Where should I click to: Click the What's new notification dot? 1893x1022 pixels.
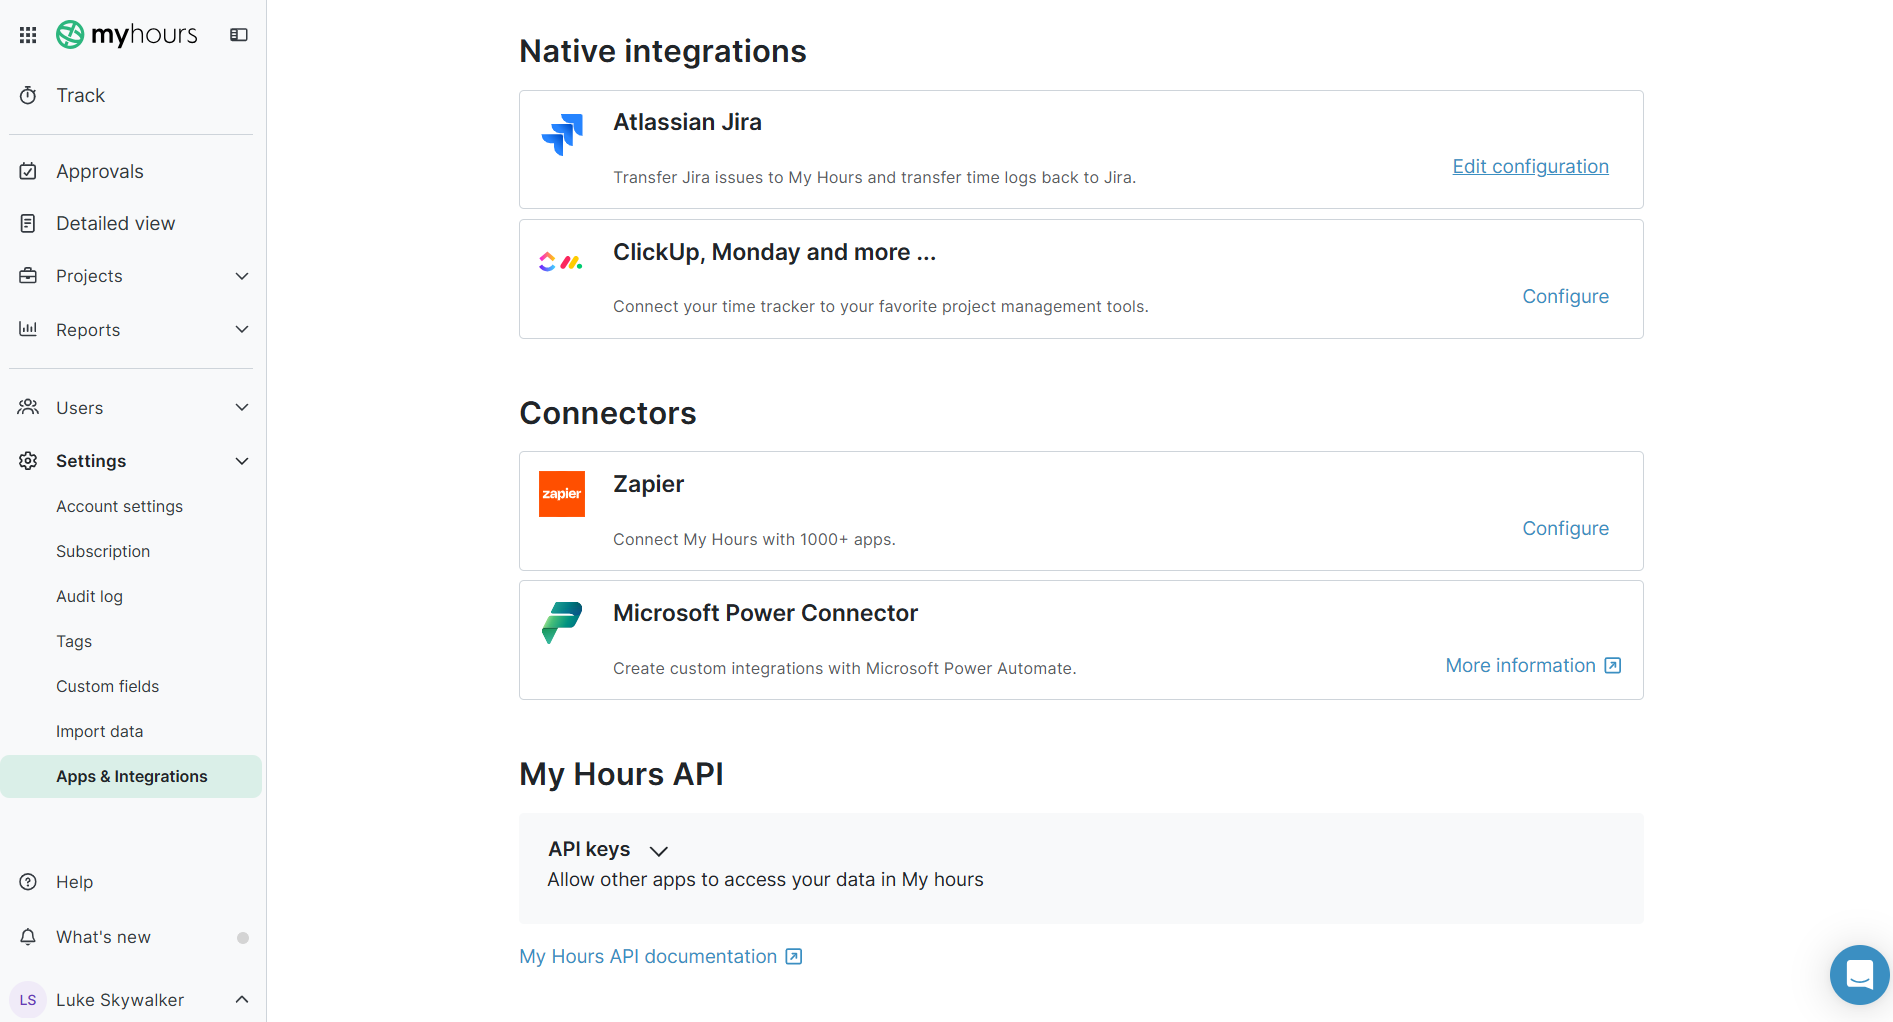(x=243, y=938)
